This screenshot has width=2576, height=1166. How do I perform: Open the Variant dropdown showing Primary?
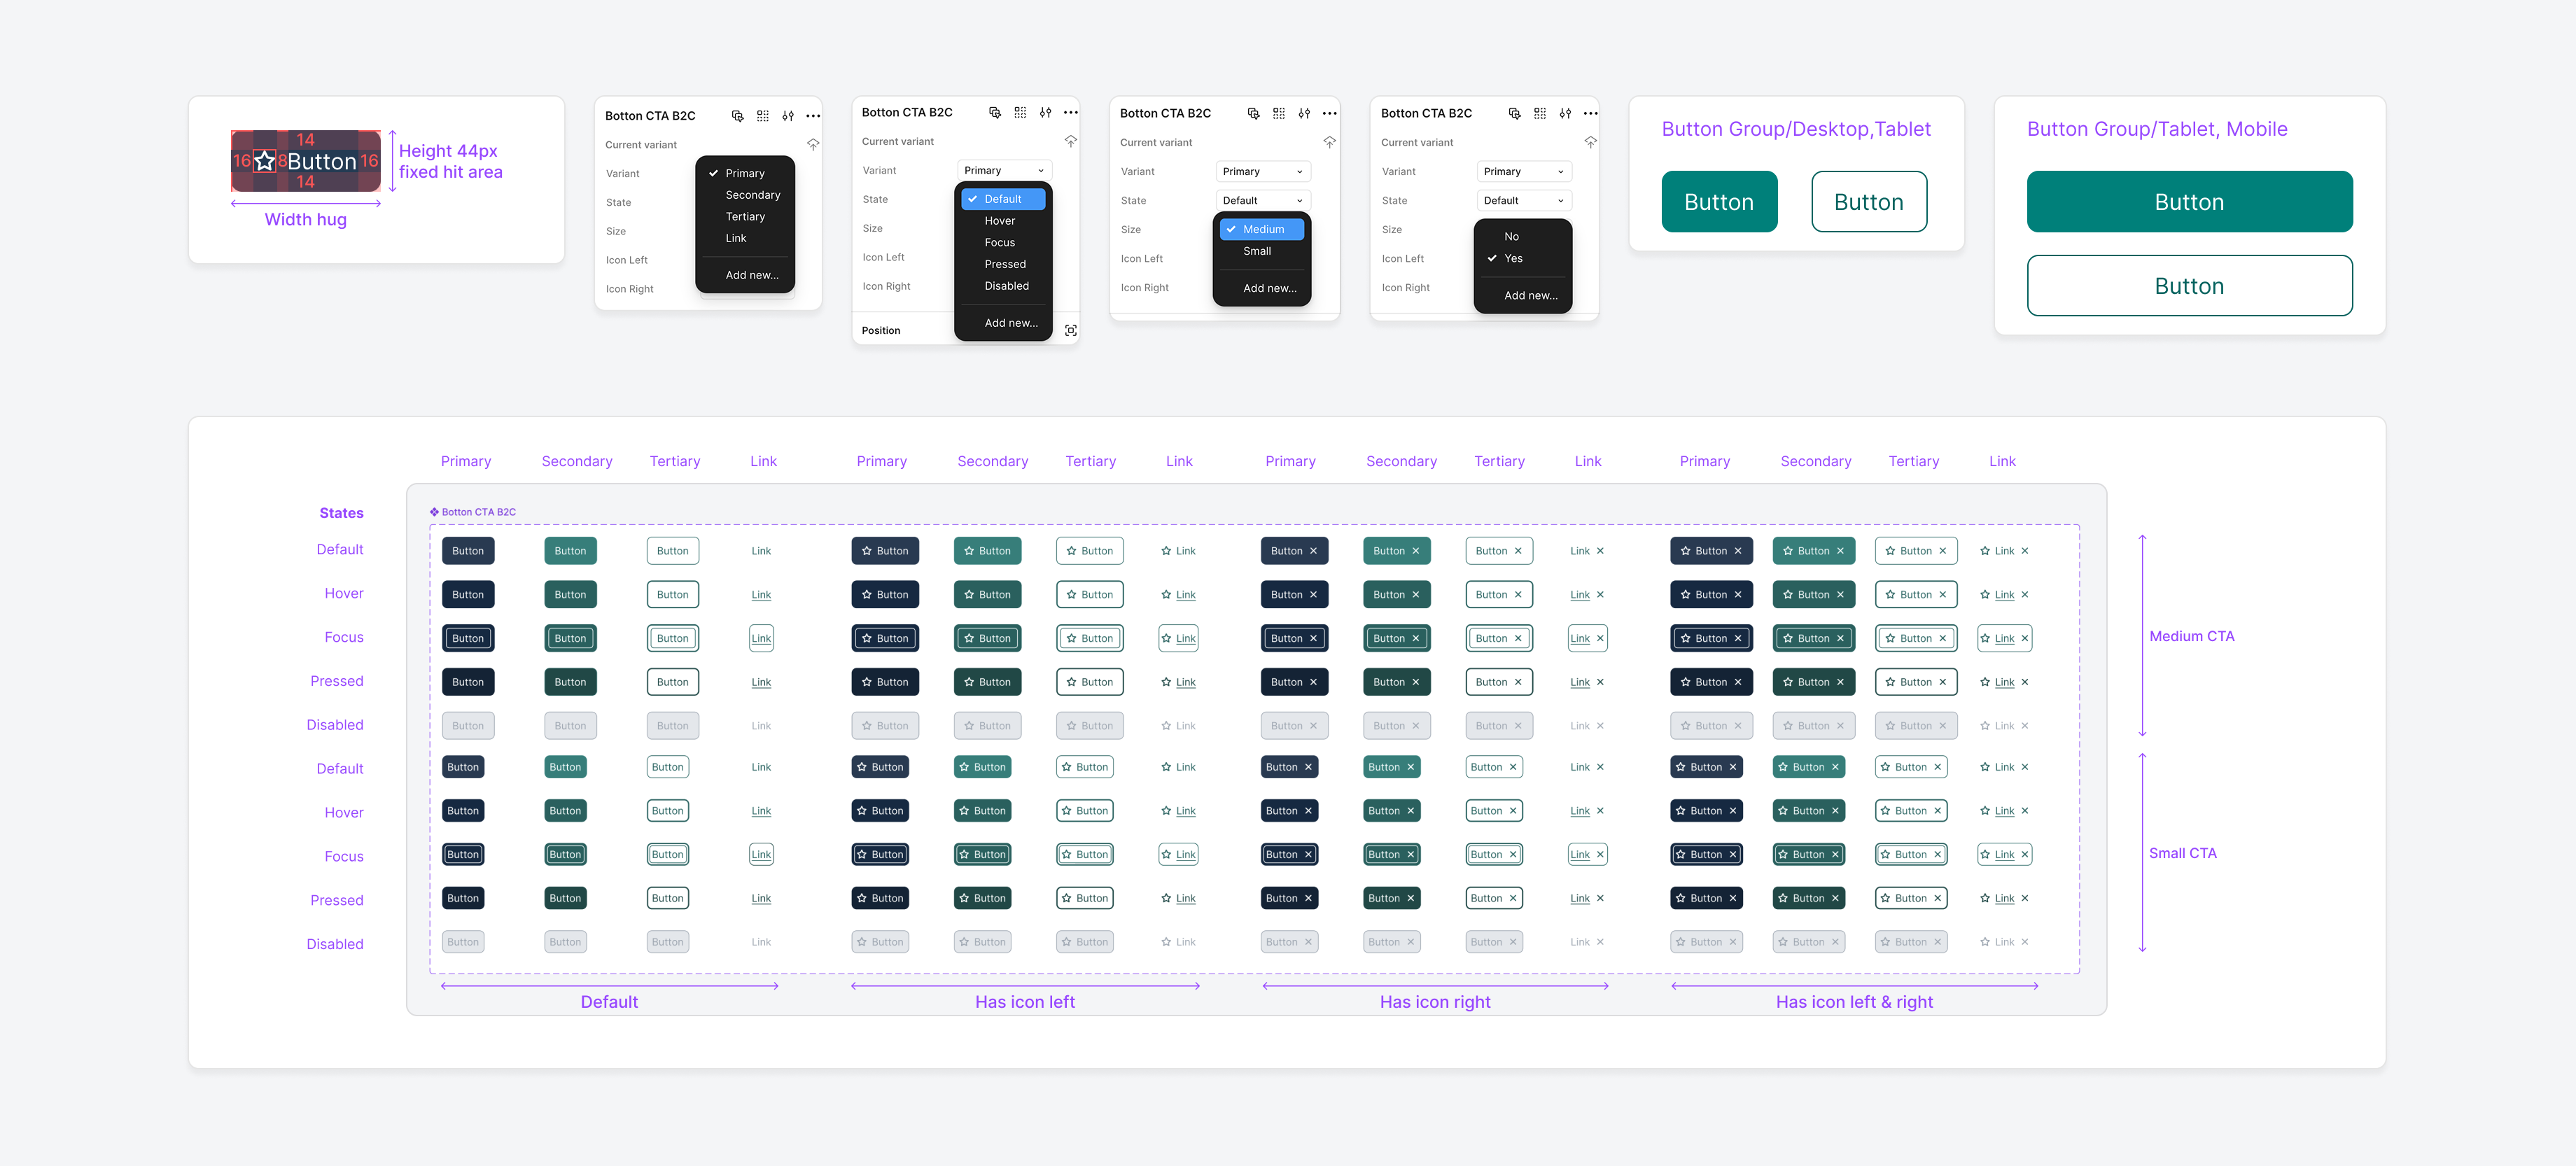click(x=1003, y=170)
